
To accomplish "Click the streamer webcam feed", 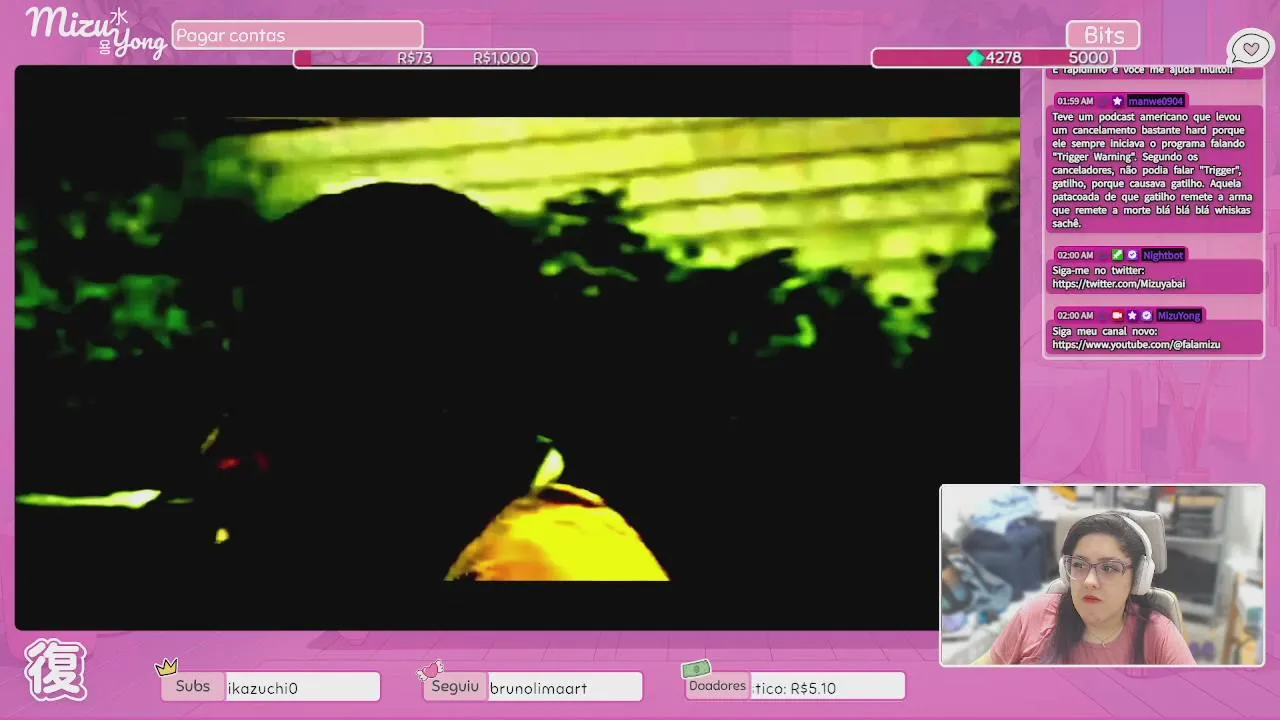I will [x=1102, y=575].
